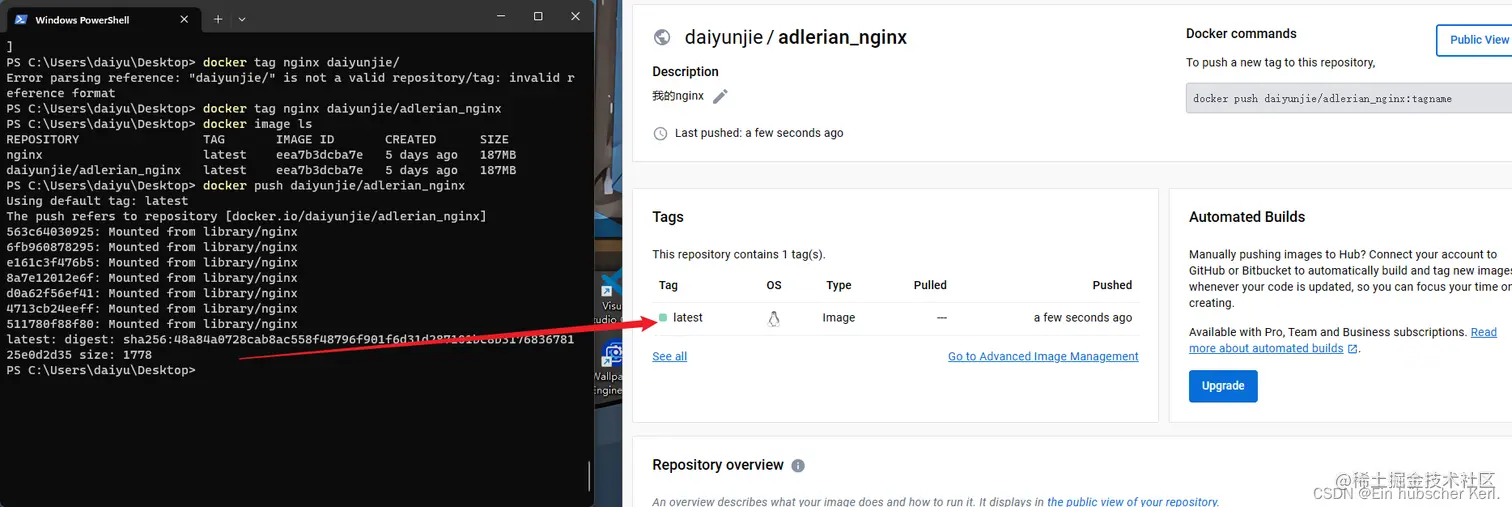Click the docker tag nginx daiyunjie/adlerian_nginx command
1512x507 pixels.
pyautogui.click(x=352, y=108)
